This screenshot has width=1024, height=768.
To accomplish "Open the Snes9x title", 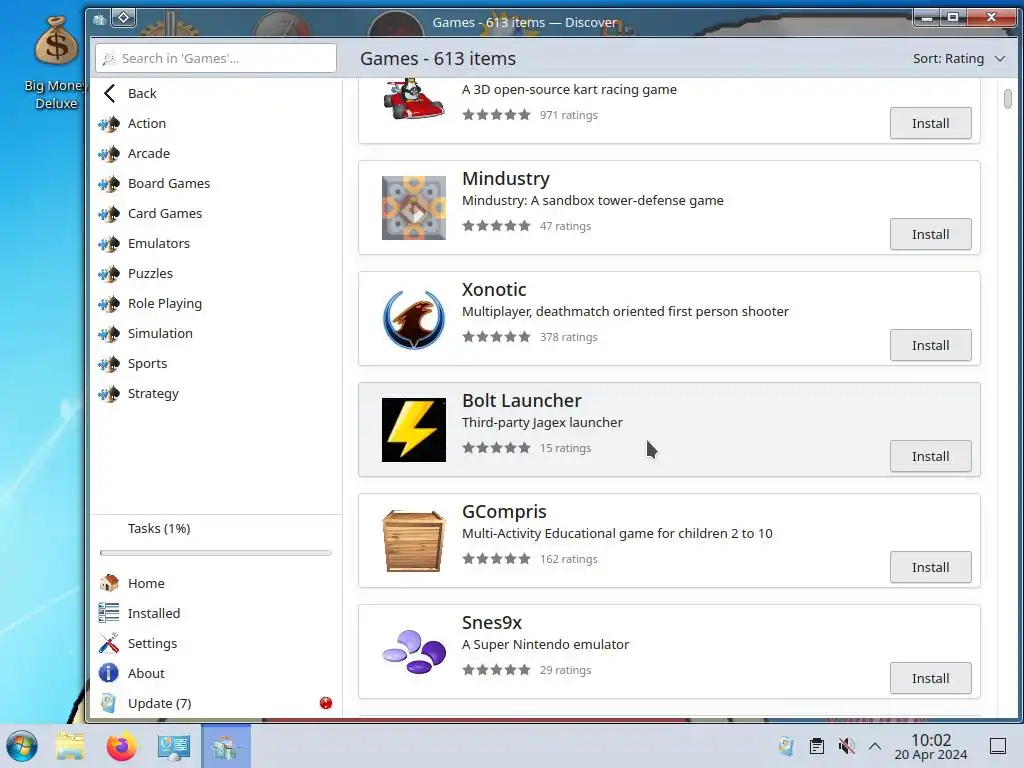I will [491, 622].
